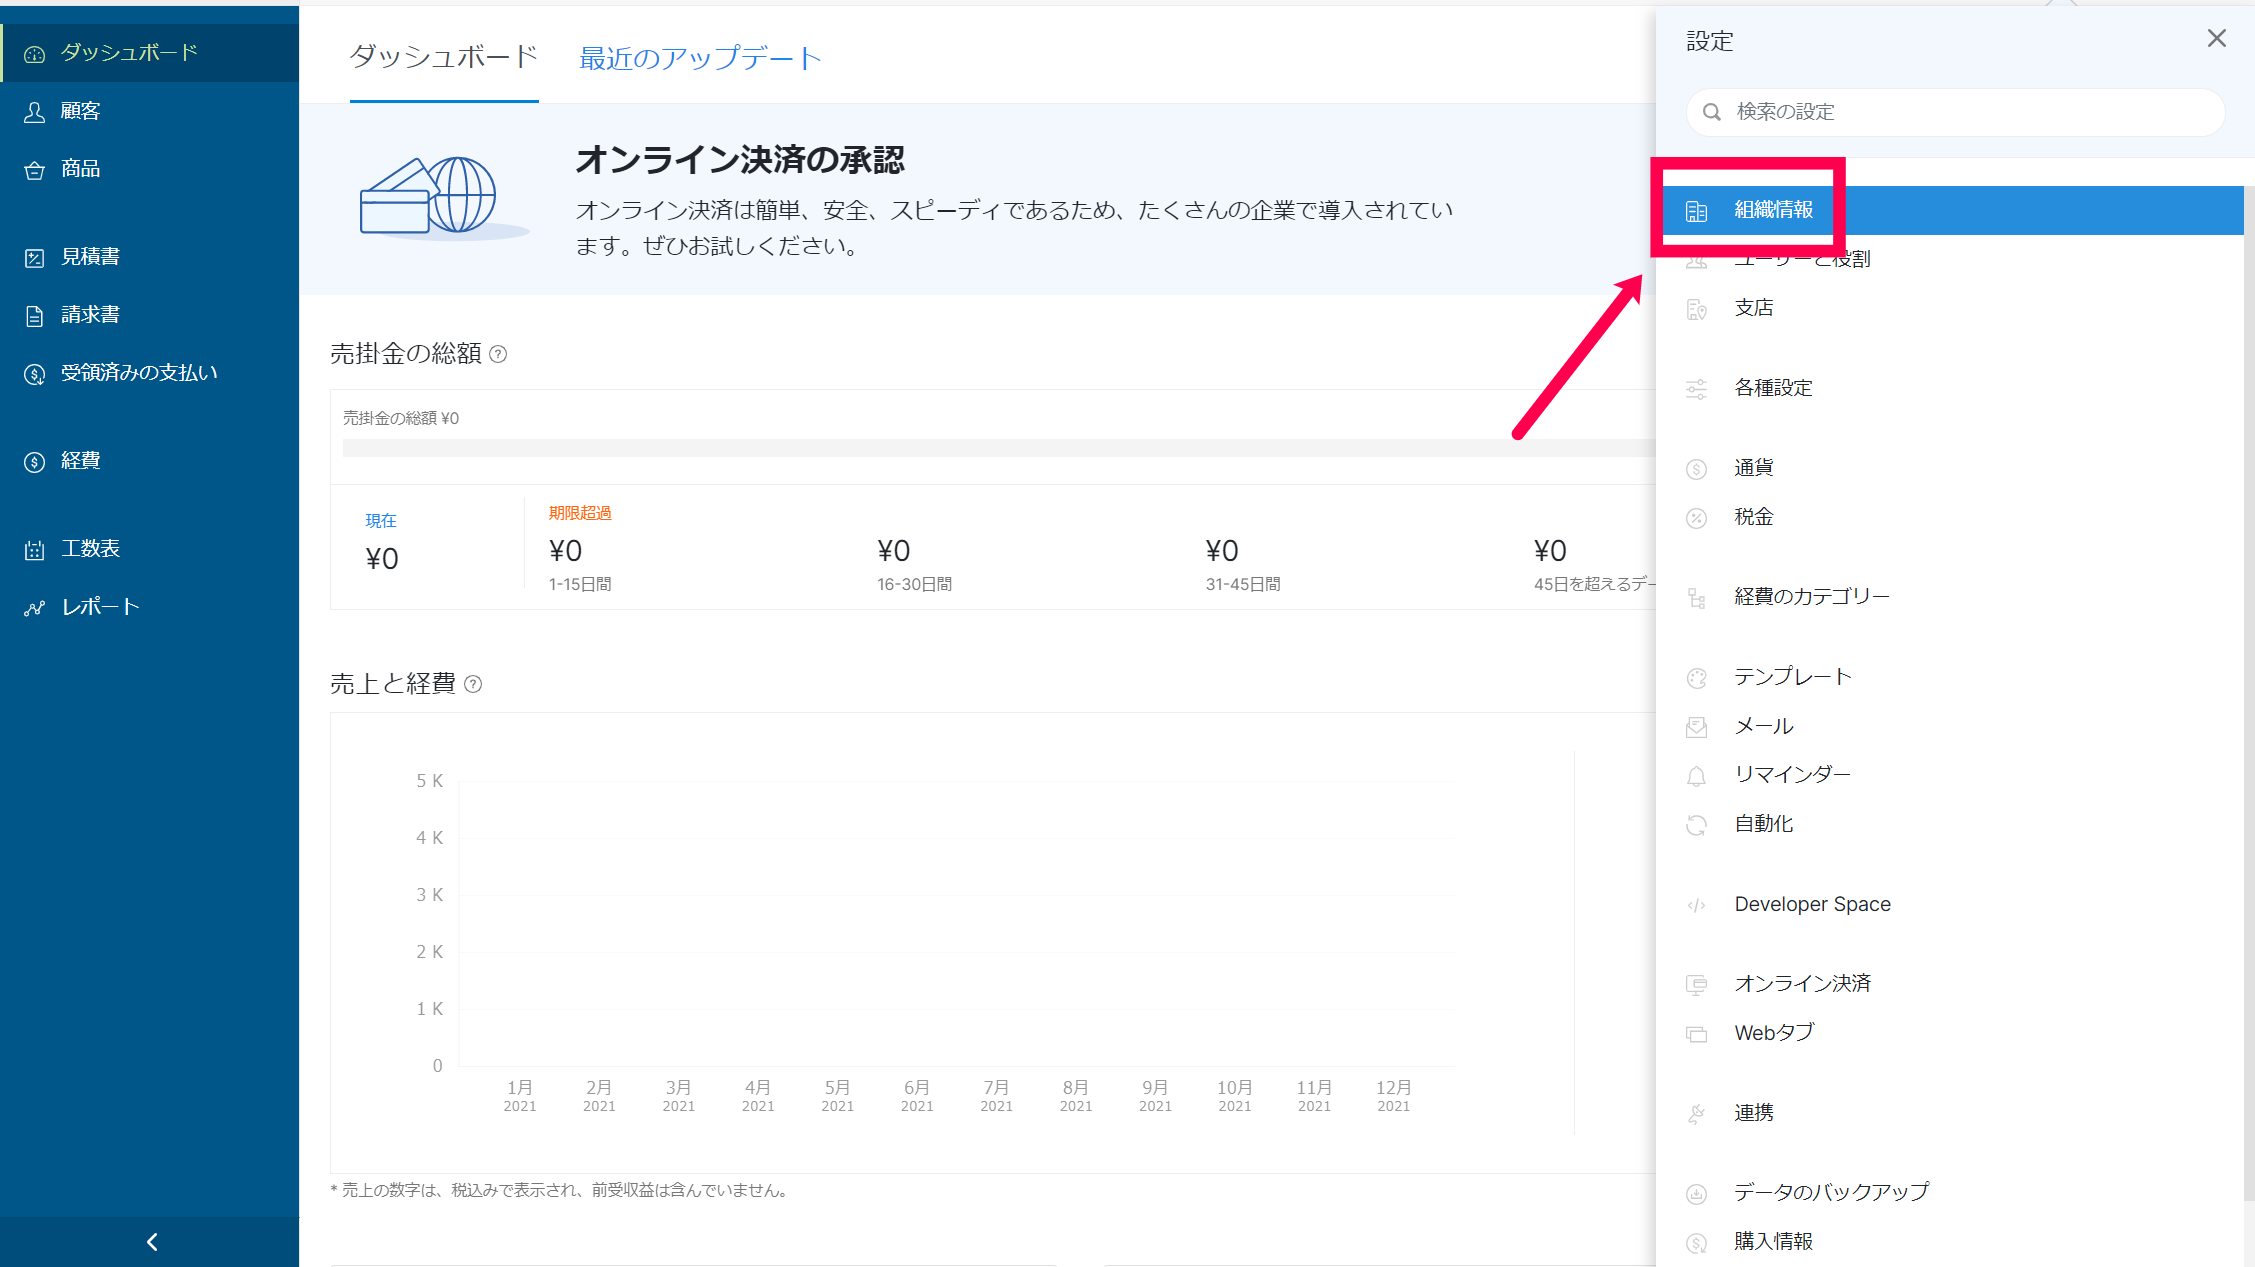Click the 期限超過 overdue label
The image size is (2255, 1267).
[x=579, y=513]
